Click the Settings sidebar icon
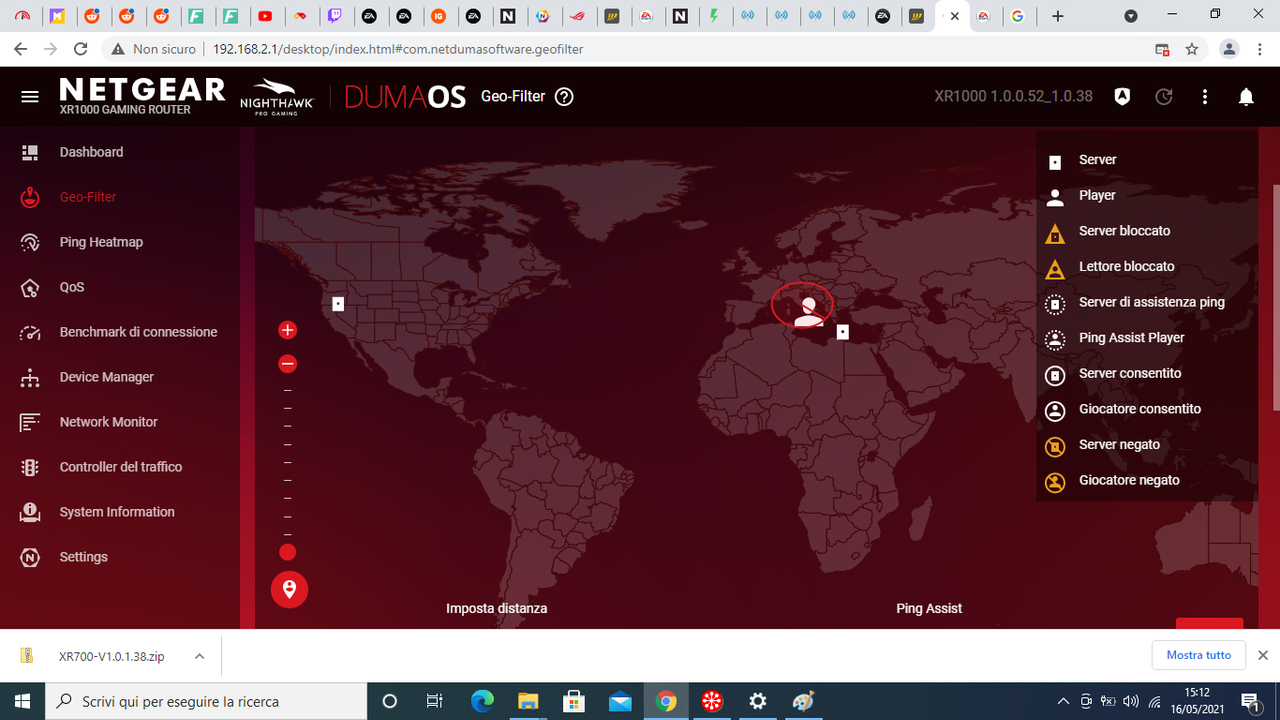 tap(30, 557)
